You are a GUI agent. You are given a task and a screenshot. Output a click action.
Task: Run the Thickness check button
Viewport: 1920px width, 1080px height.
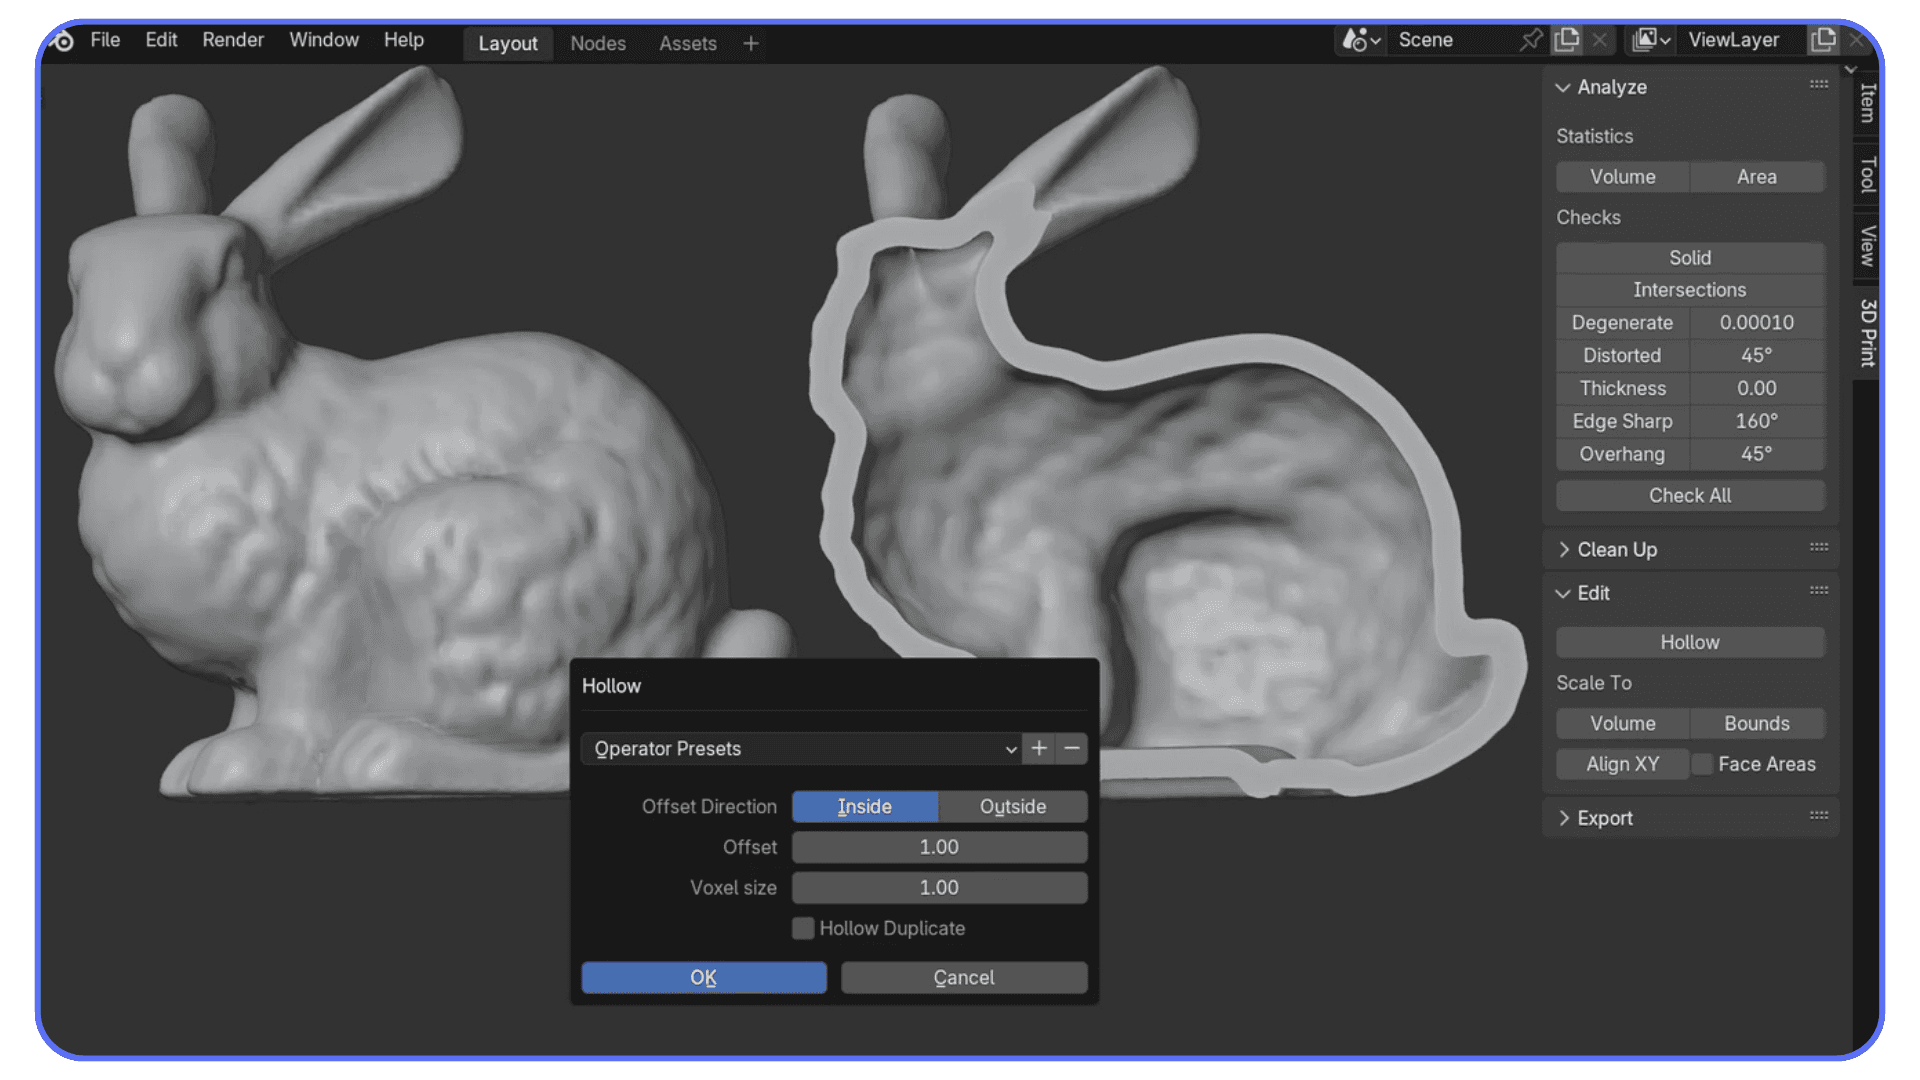click(x=1622, y=388)
